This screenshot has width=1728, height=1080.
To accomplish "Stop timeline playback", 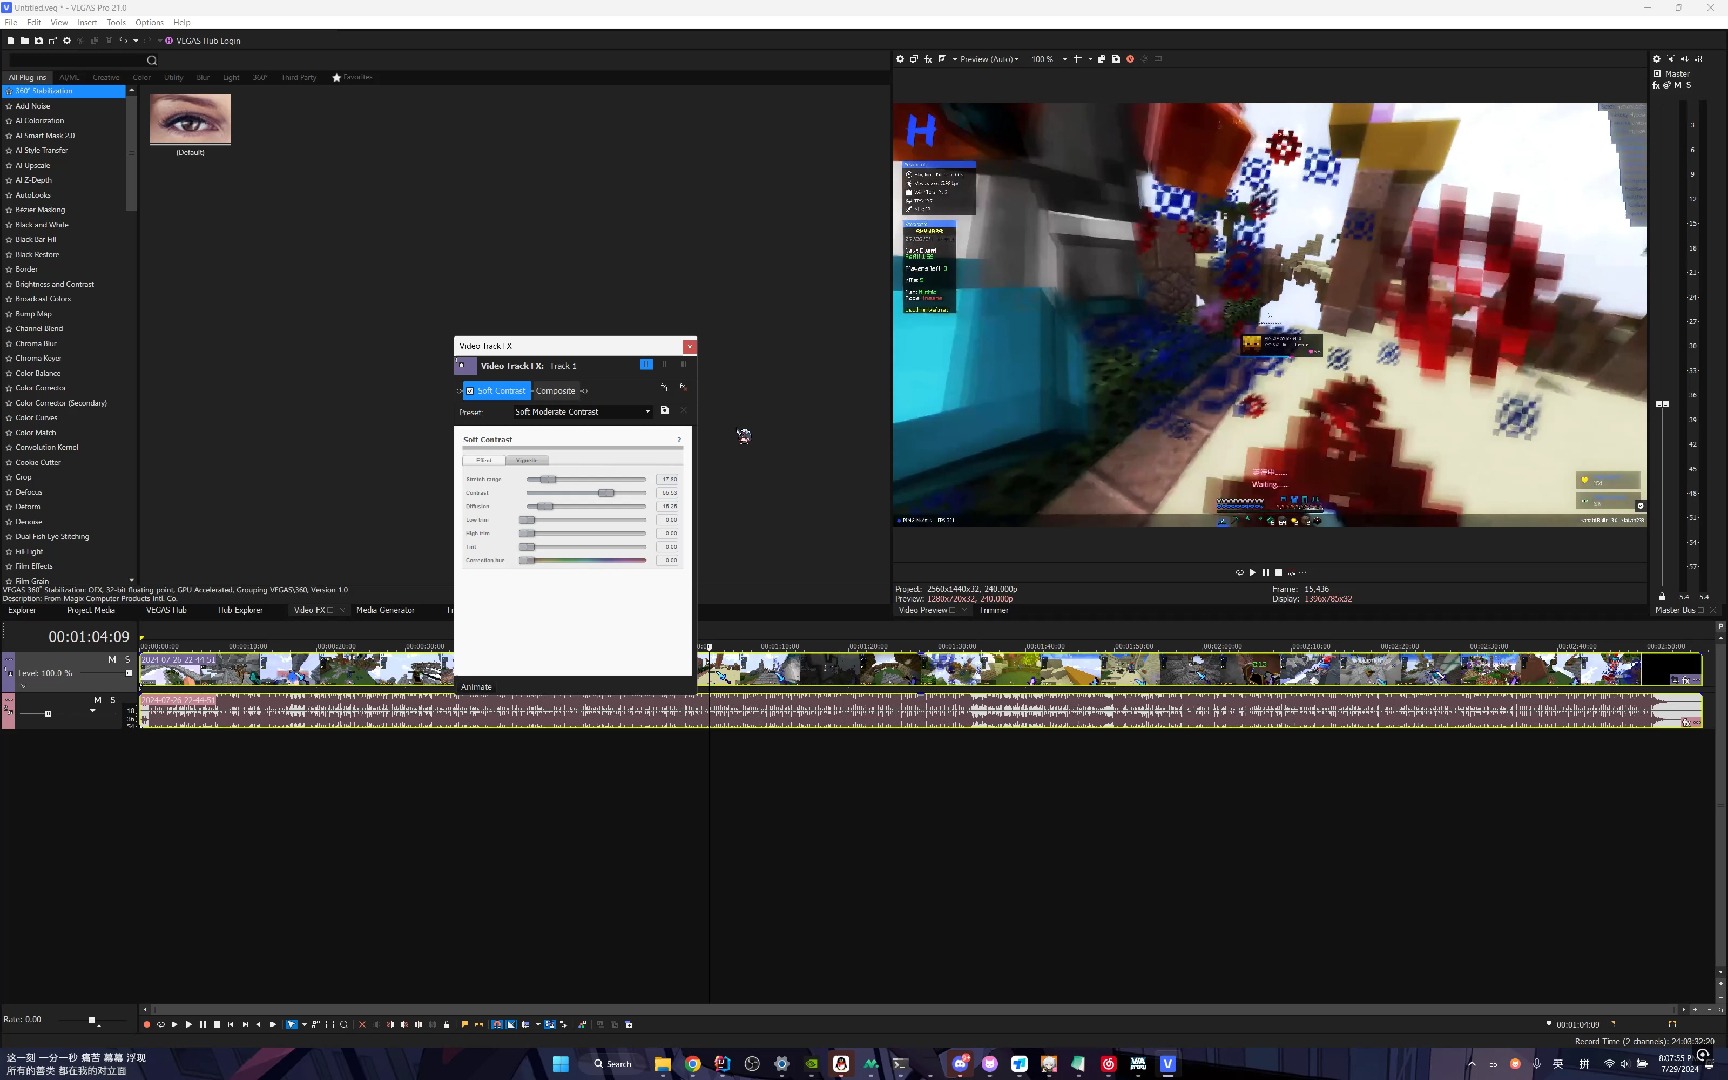I will click(x=217, y=1024).
